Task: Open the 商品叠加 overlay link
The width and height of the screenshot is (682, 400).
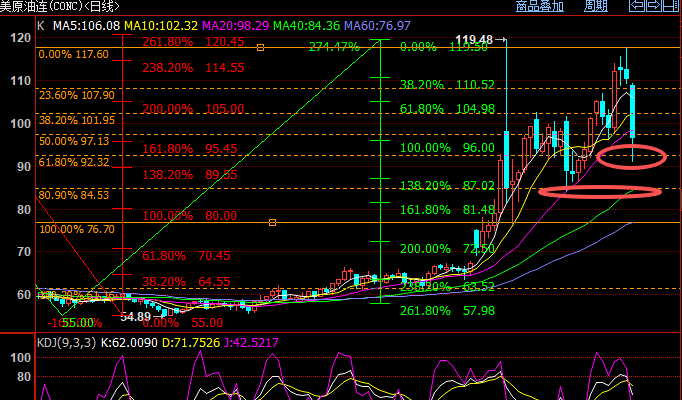Action: click(x=539, y=6)
